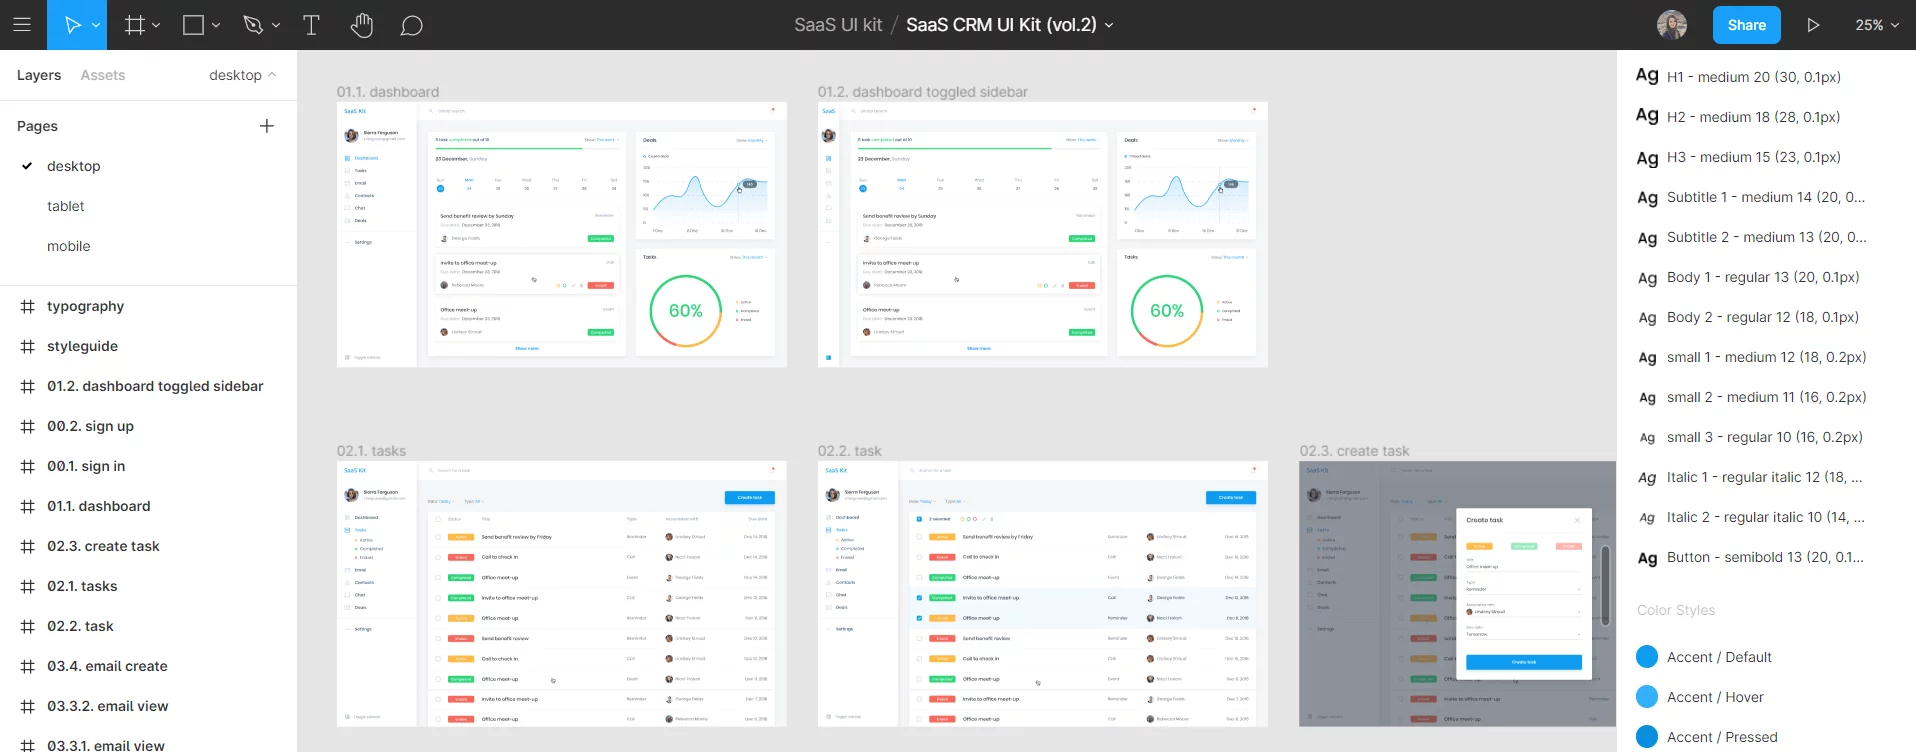Viewport: 1916px width, 752px height.
Task: Click Ag icon for Body 2 style
Action: click(1647, 318)
